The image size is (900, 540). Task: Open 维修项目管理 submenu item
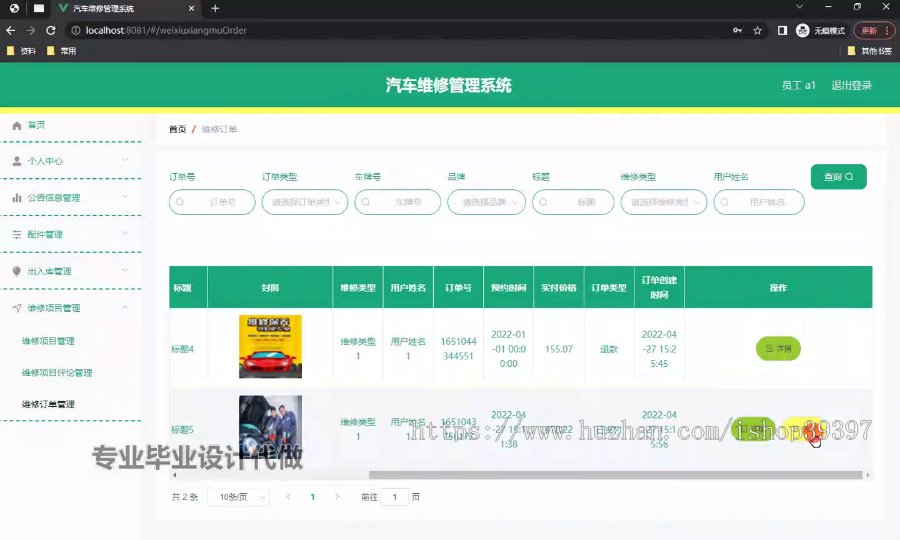(x=48, y=341)
